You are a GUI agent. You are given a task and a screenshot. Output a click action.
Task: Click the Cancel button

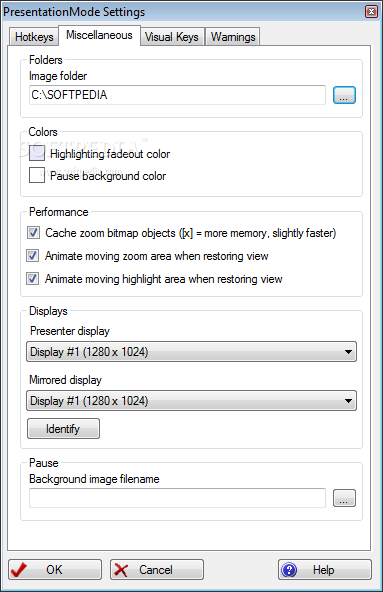157,569
